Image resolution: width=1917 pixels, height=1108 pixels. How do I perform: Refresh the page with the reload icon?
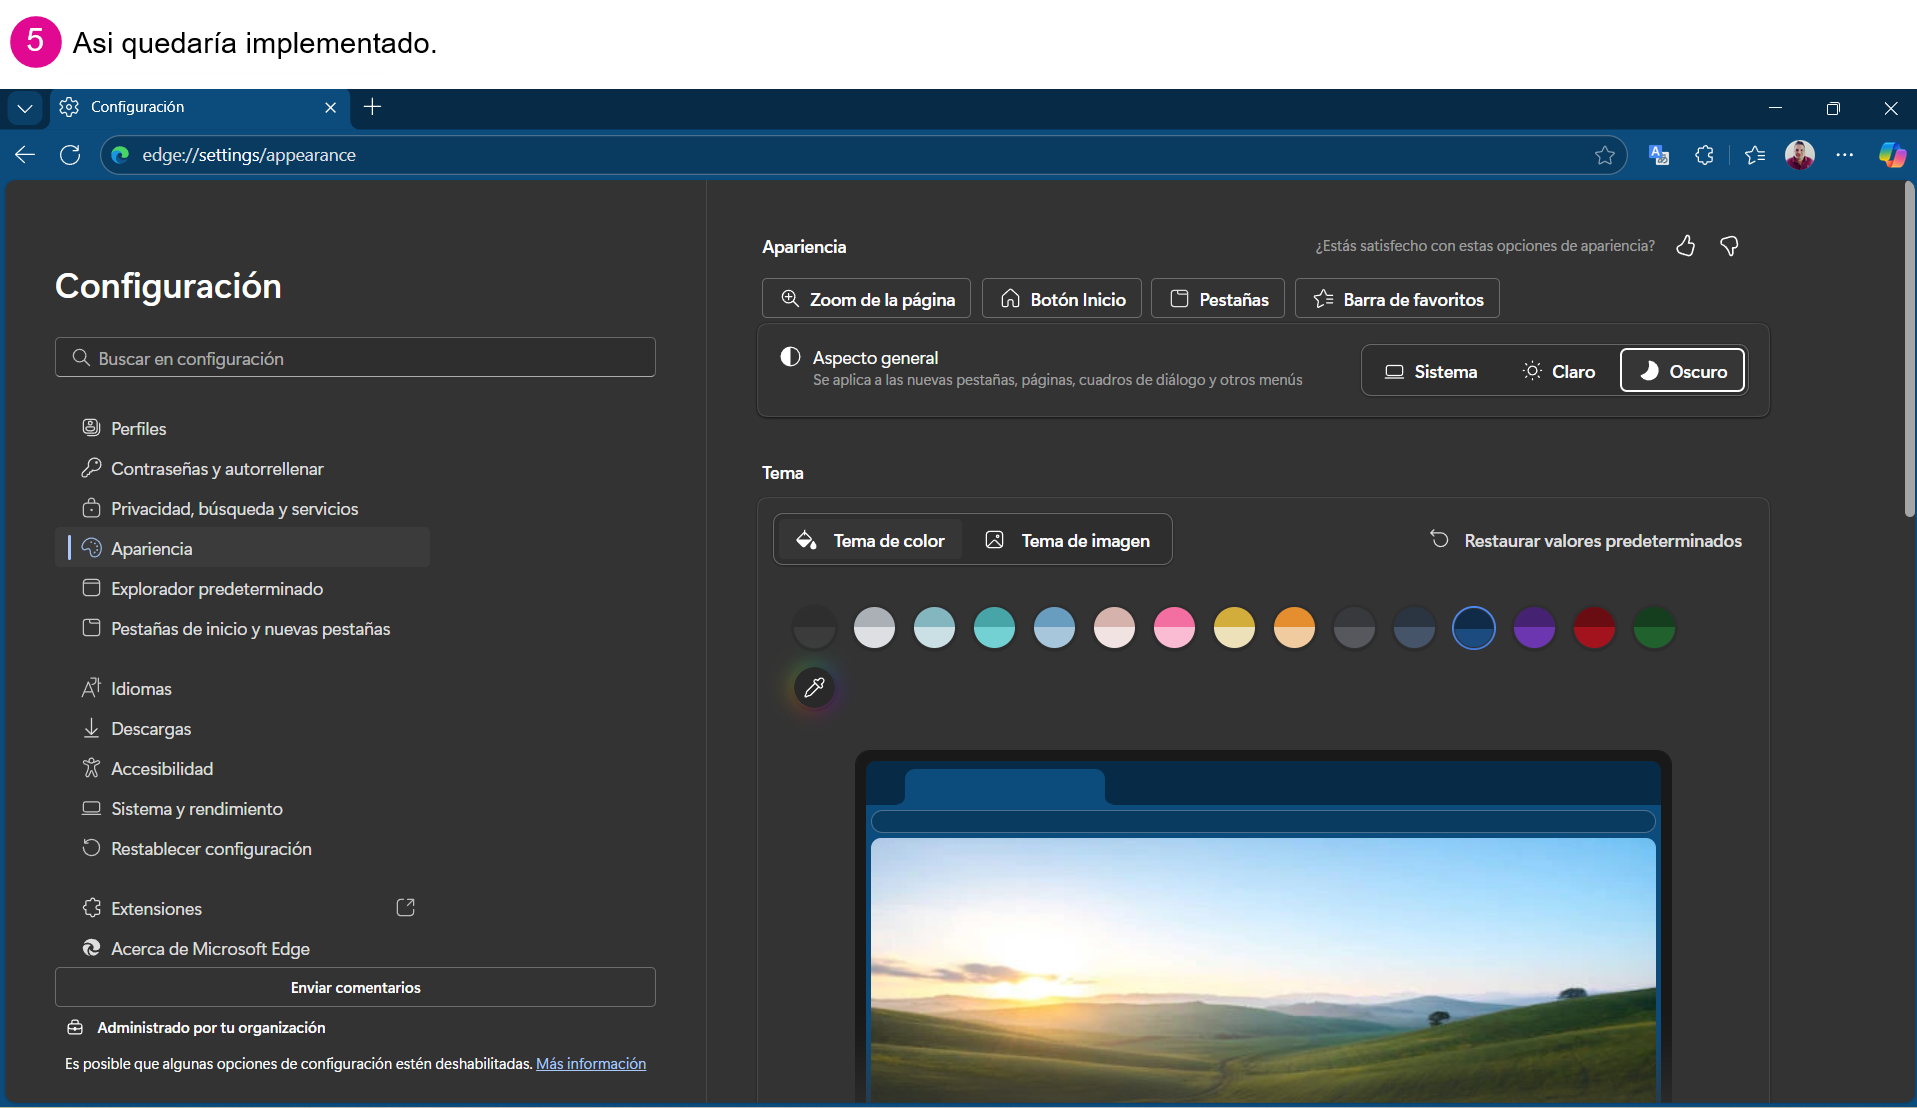pyautogui.click(x=70, y=155)
